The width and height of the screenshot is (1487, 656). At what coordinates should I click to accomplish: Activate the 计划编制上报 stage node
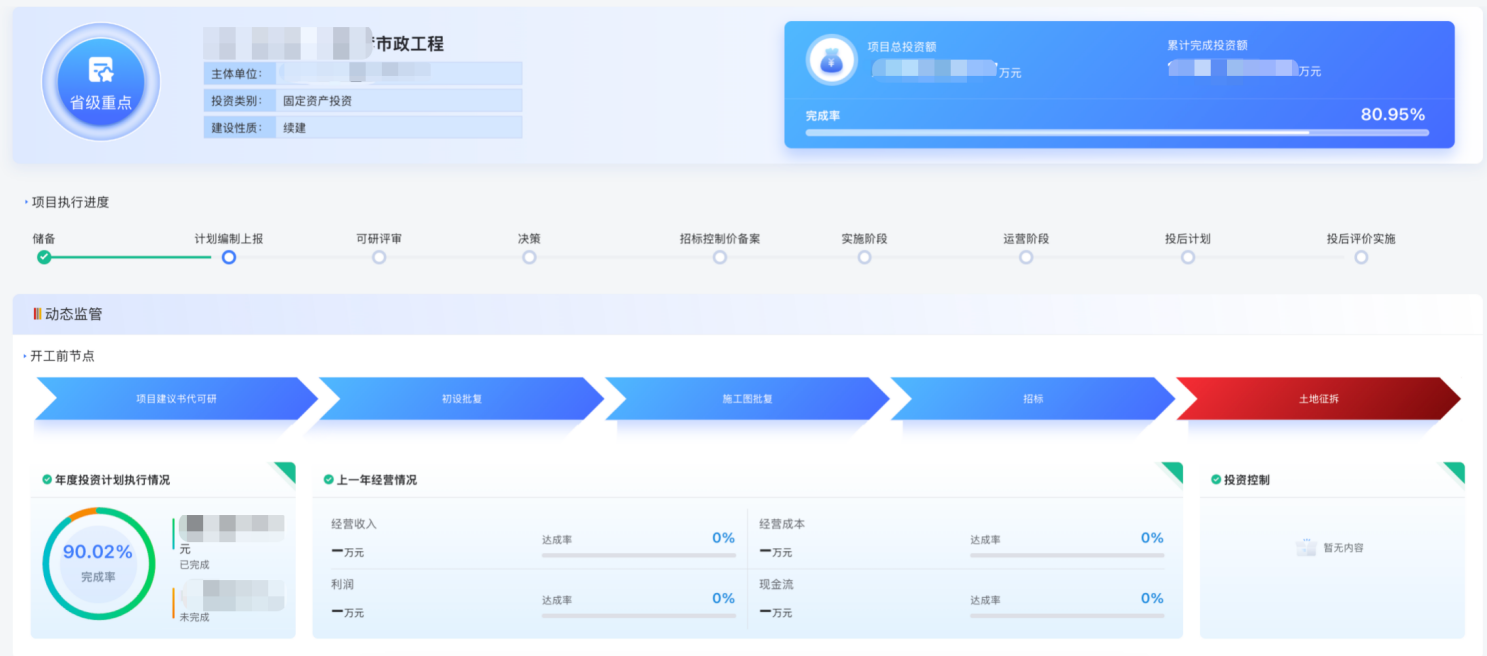228,256
